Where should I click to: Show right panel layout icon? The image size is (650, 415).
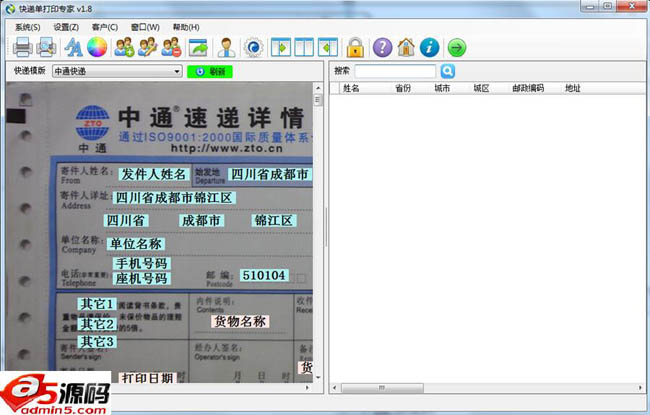pyautogui.click(x=328, y=47)
